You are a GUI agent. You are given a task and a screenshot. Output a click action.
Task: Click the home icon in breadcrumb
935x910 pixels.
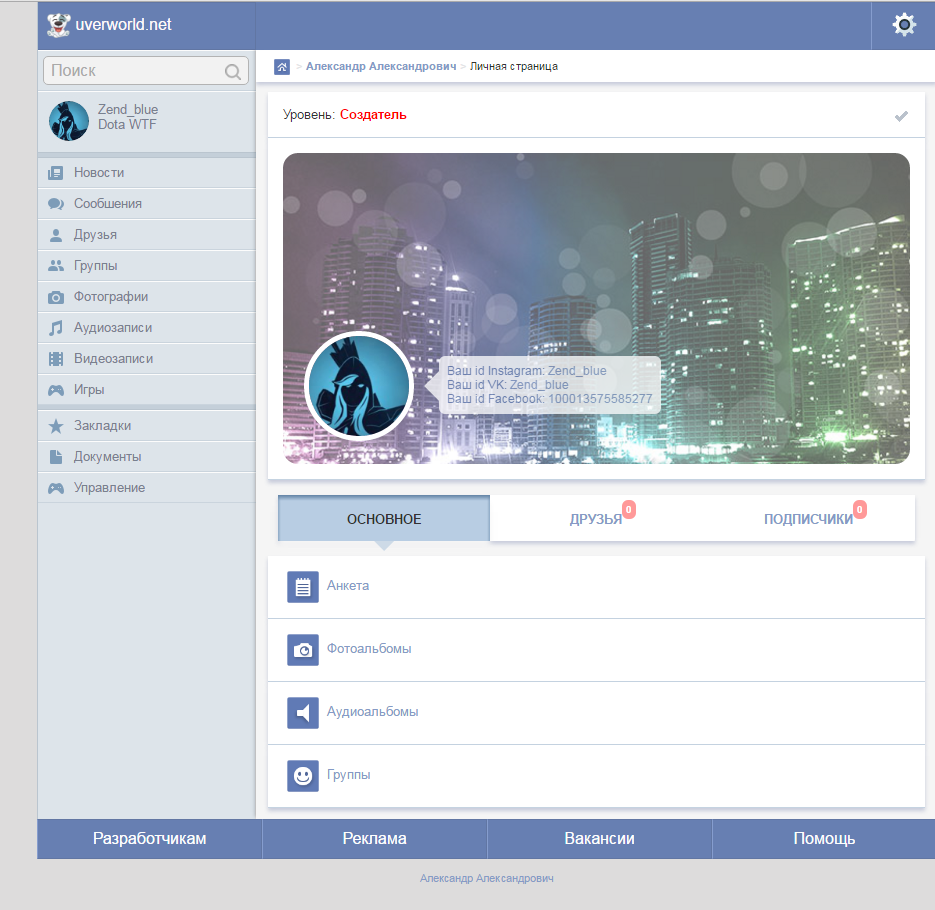click(x=282, y=67)
